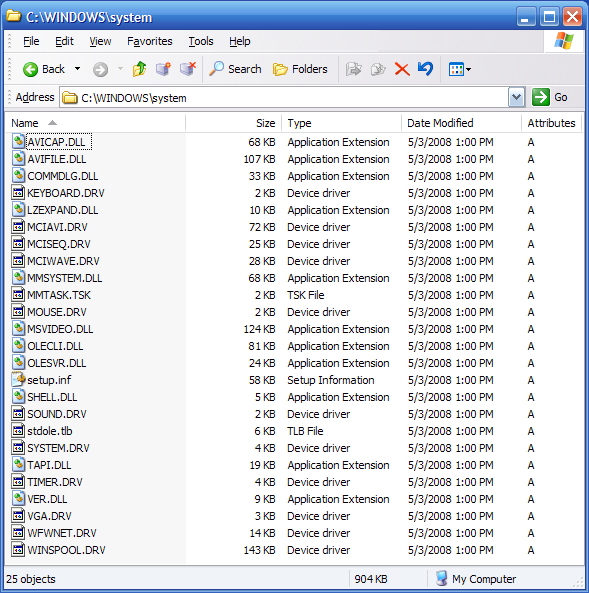Click the Map Network Drive icon

tap(163, 69)
